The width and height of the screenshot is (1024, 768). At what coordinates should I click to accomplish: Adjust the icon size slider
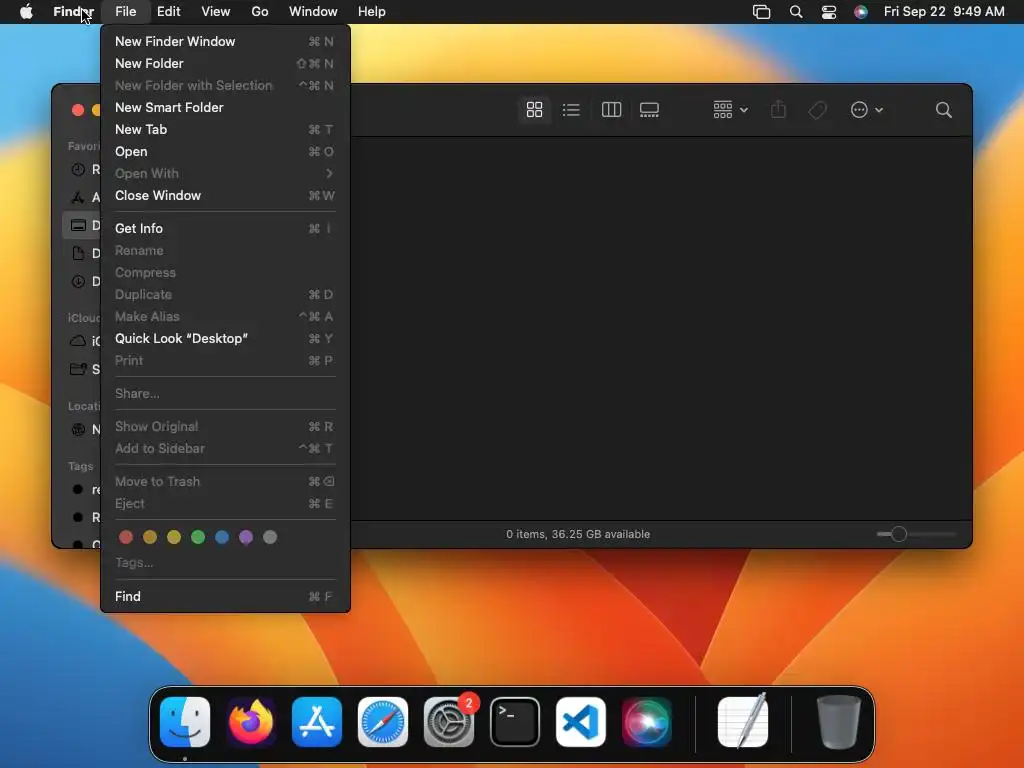coord(899,534)
